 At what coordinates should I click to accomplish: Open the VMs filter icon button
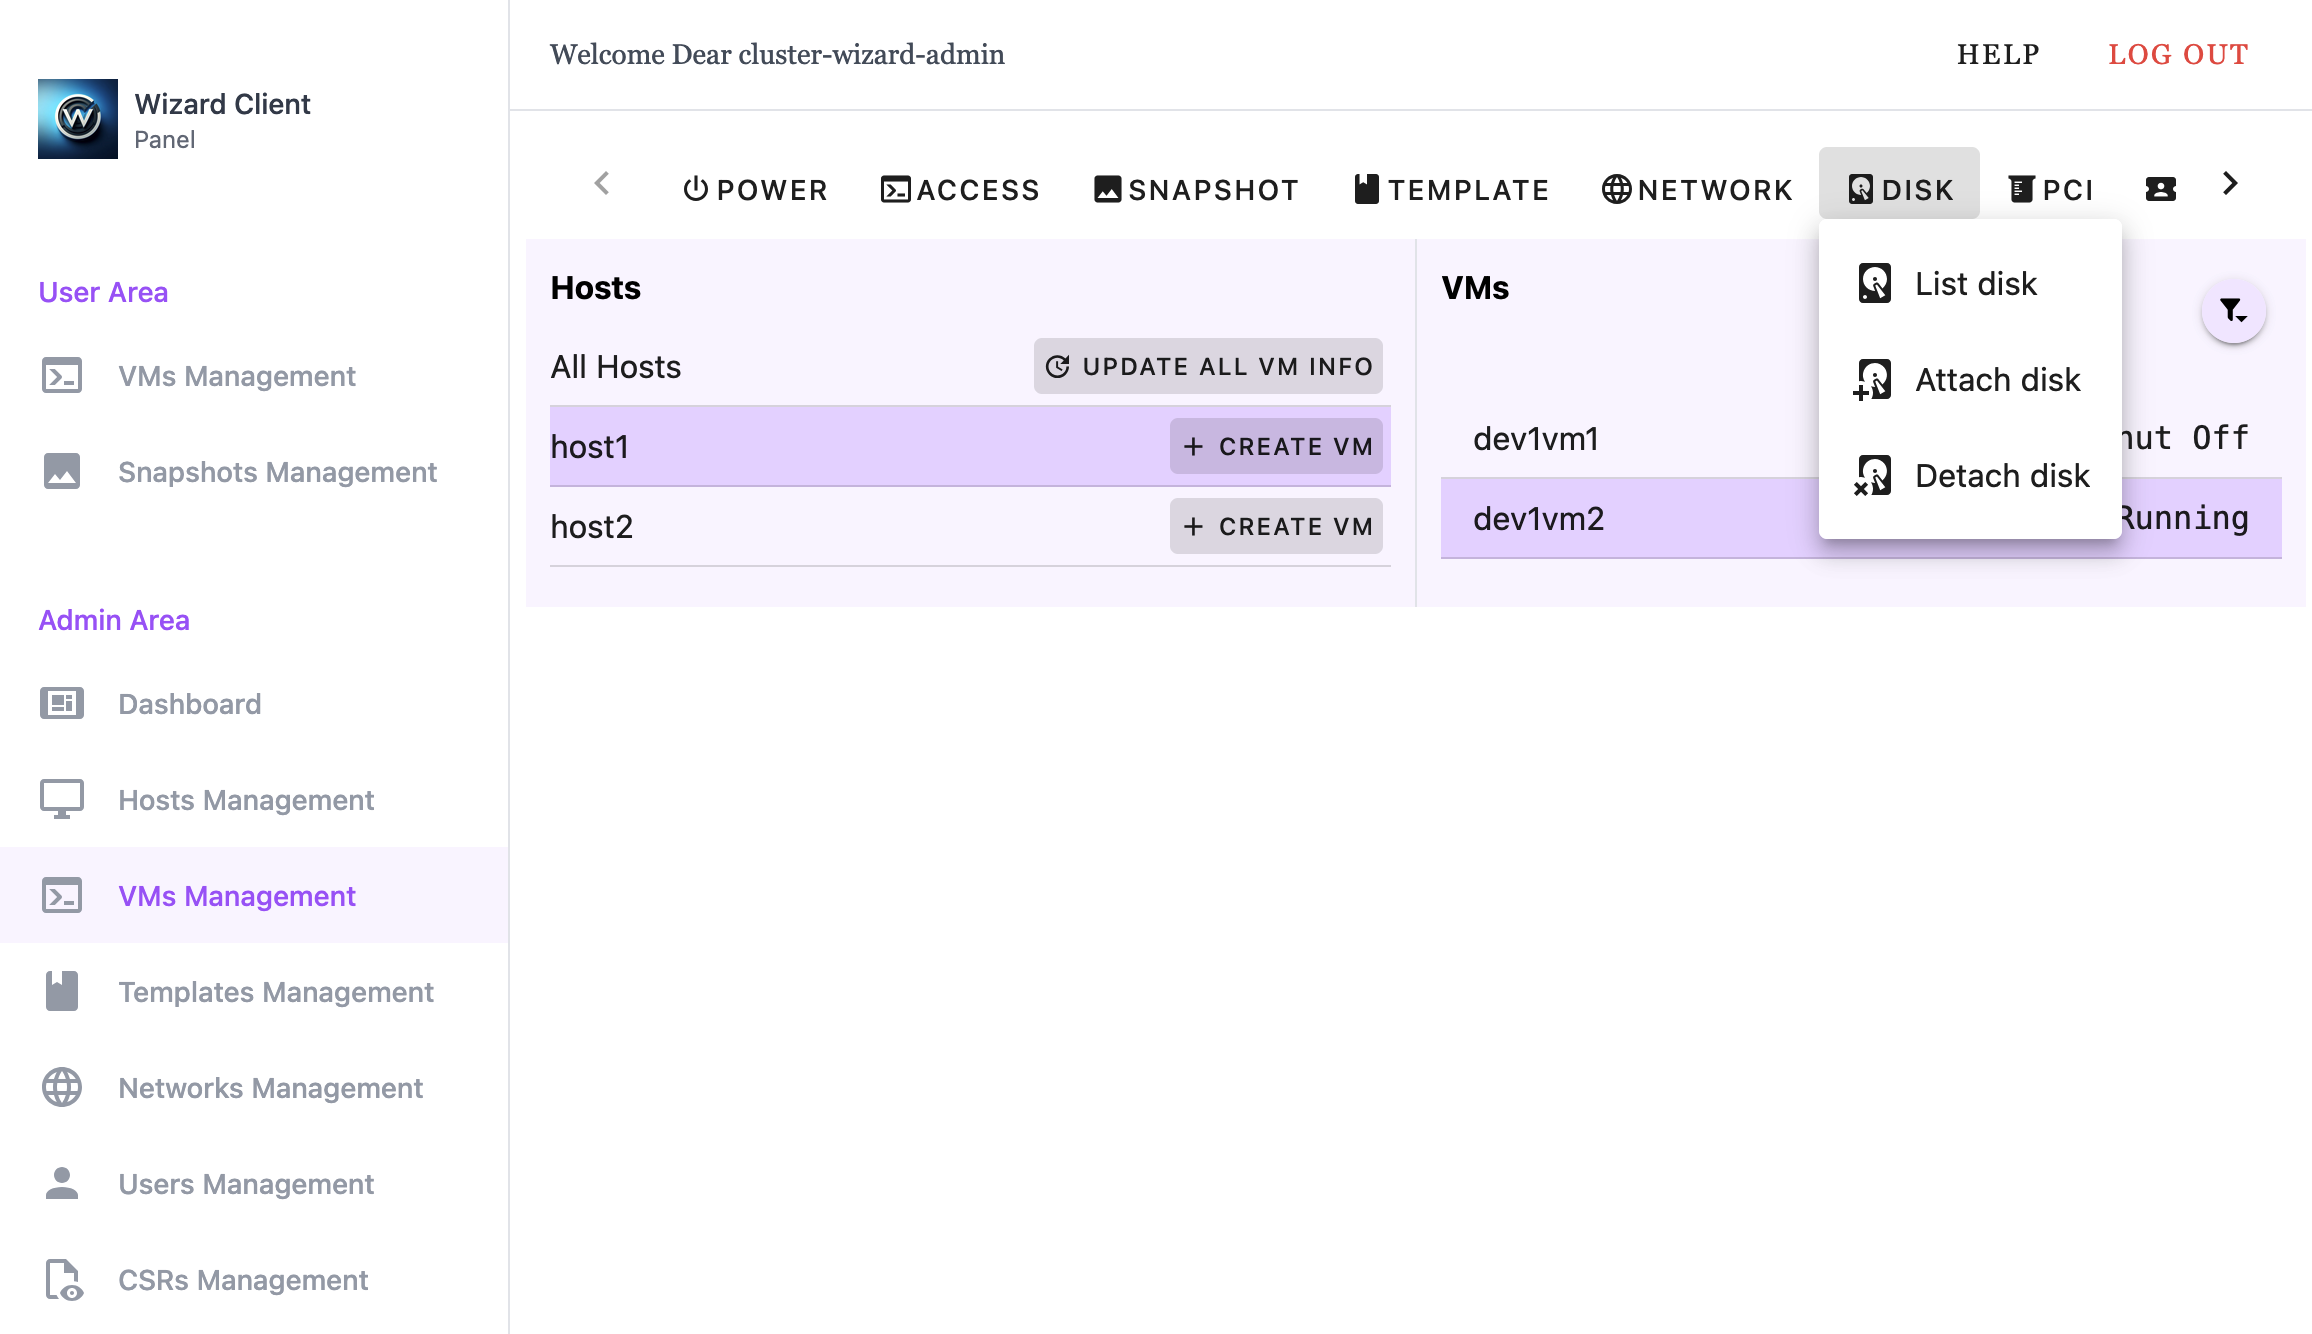pos(2233,311)
